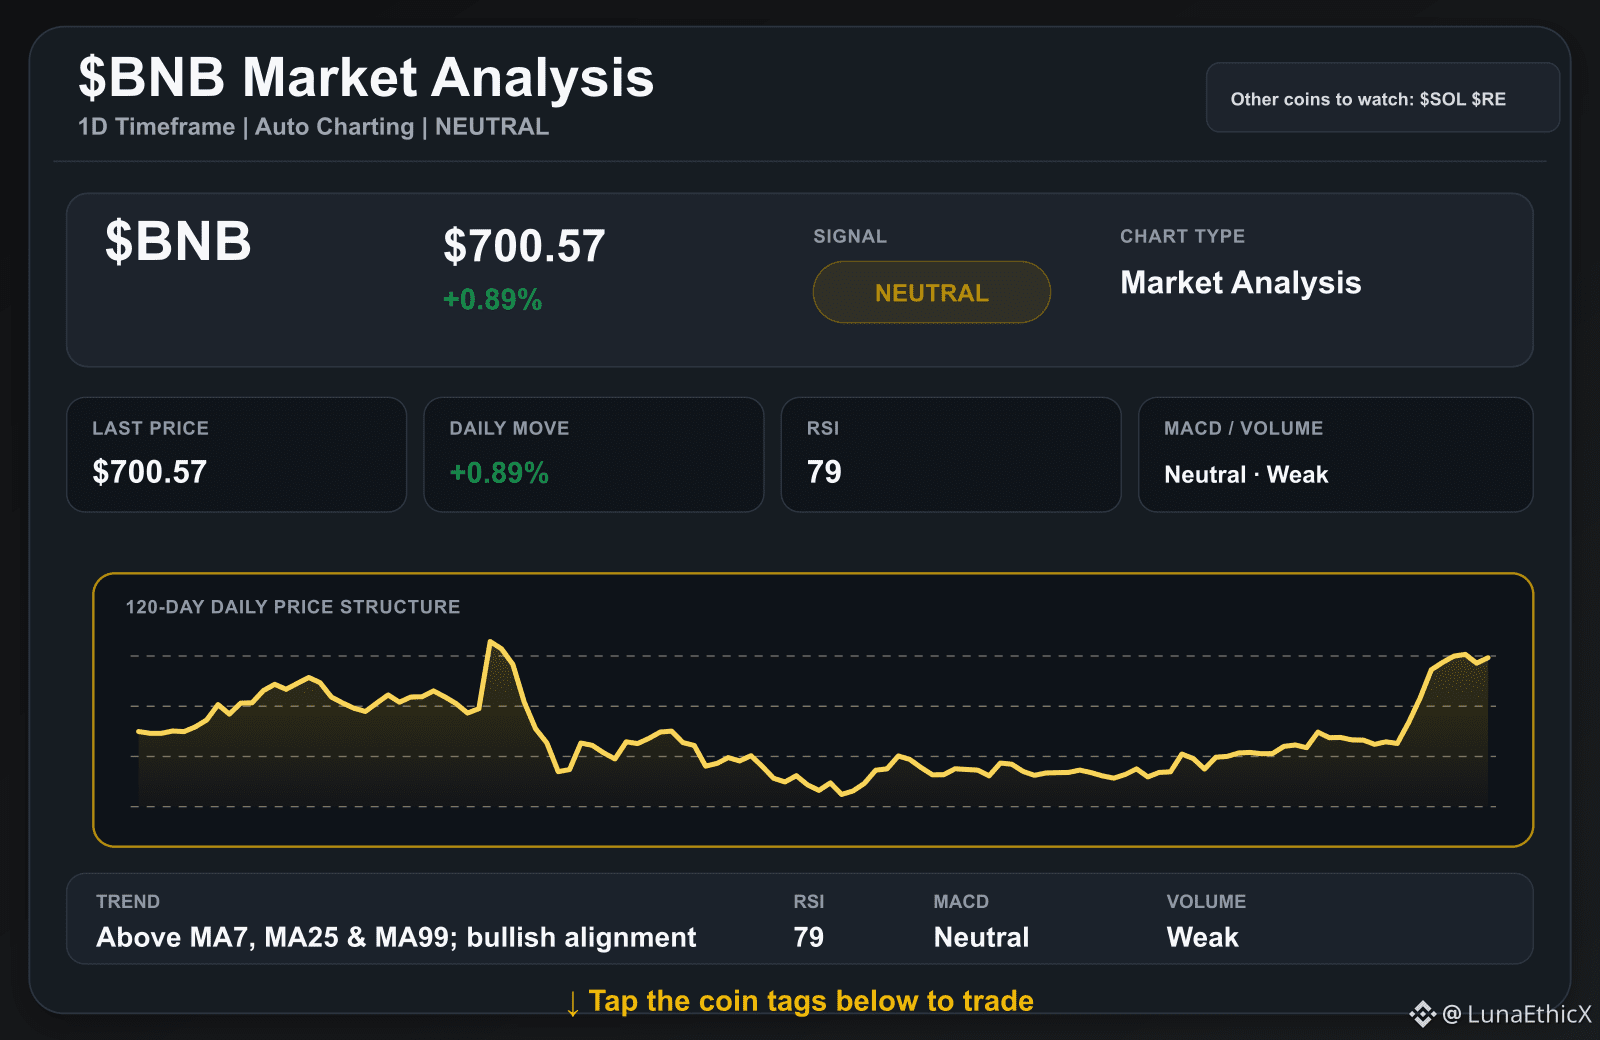Click the MACD 'Neutral' value in summary bar

pos(981,937)
